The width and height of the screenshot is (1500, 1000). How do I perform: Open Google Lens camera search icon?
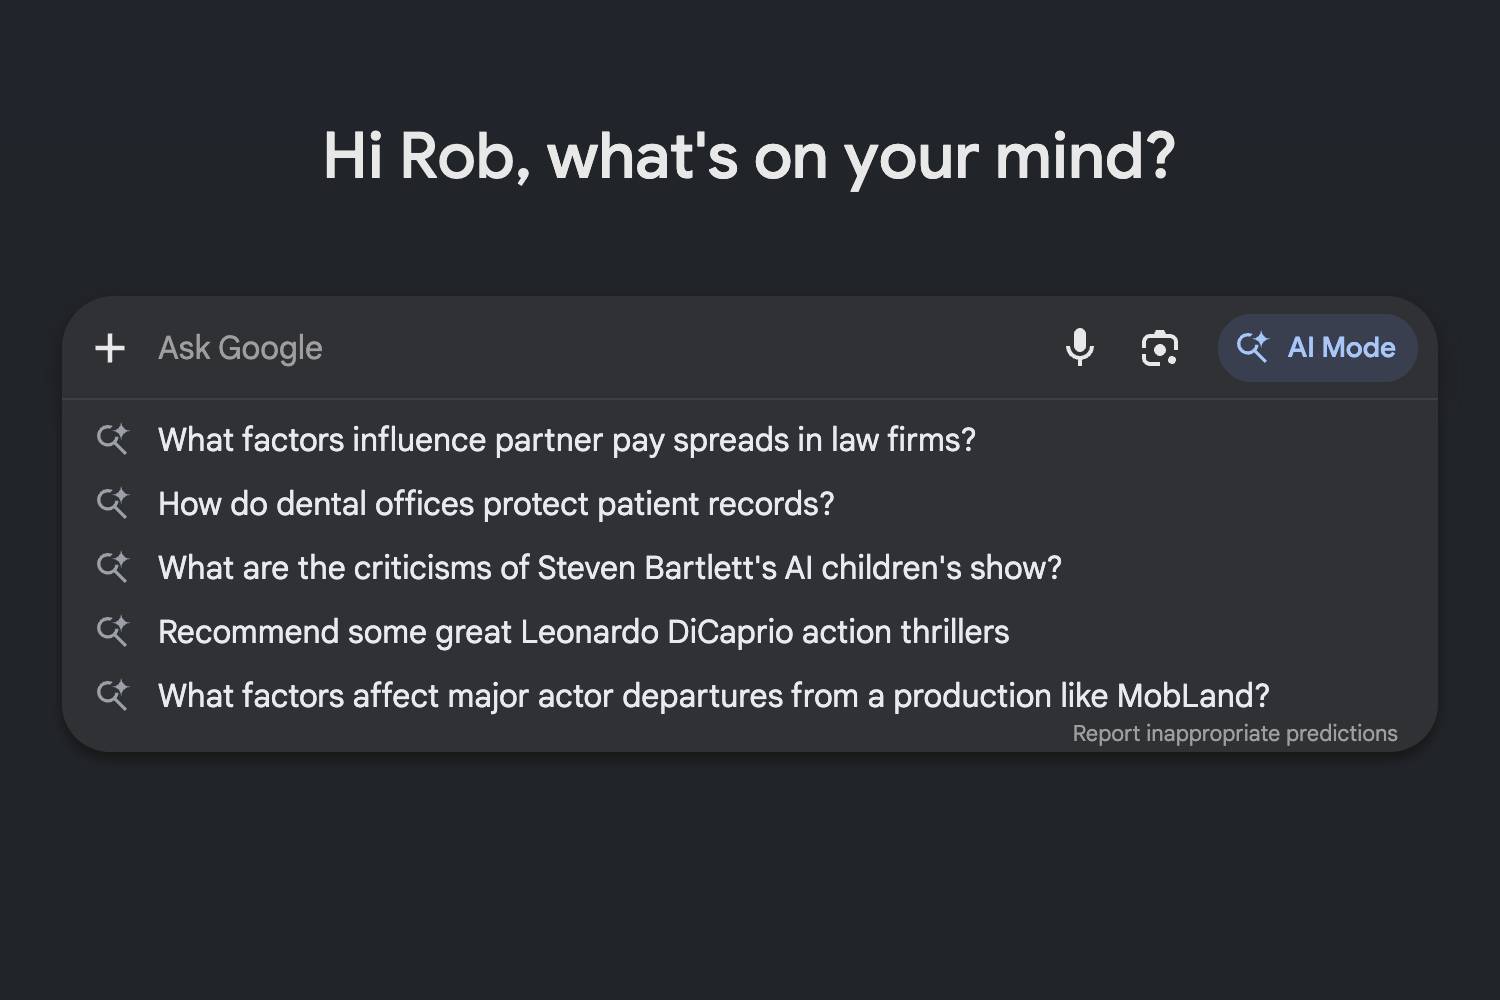1160,348
